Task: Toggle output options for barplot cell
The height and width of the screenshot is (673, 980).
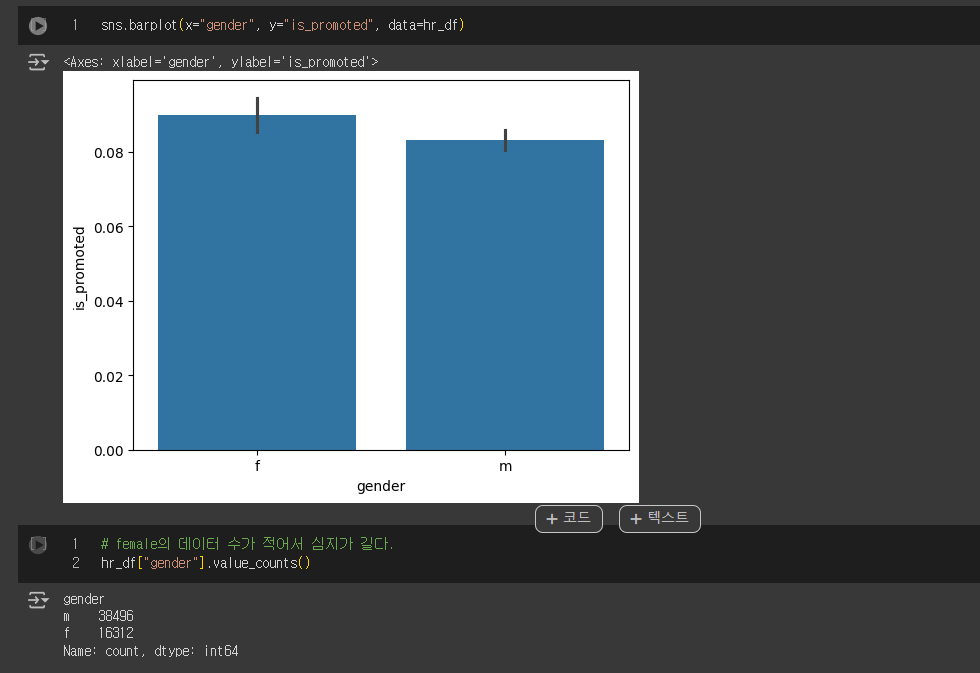Action: 38,62
